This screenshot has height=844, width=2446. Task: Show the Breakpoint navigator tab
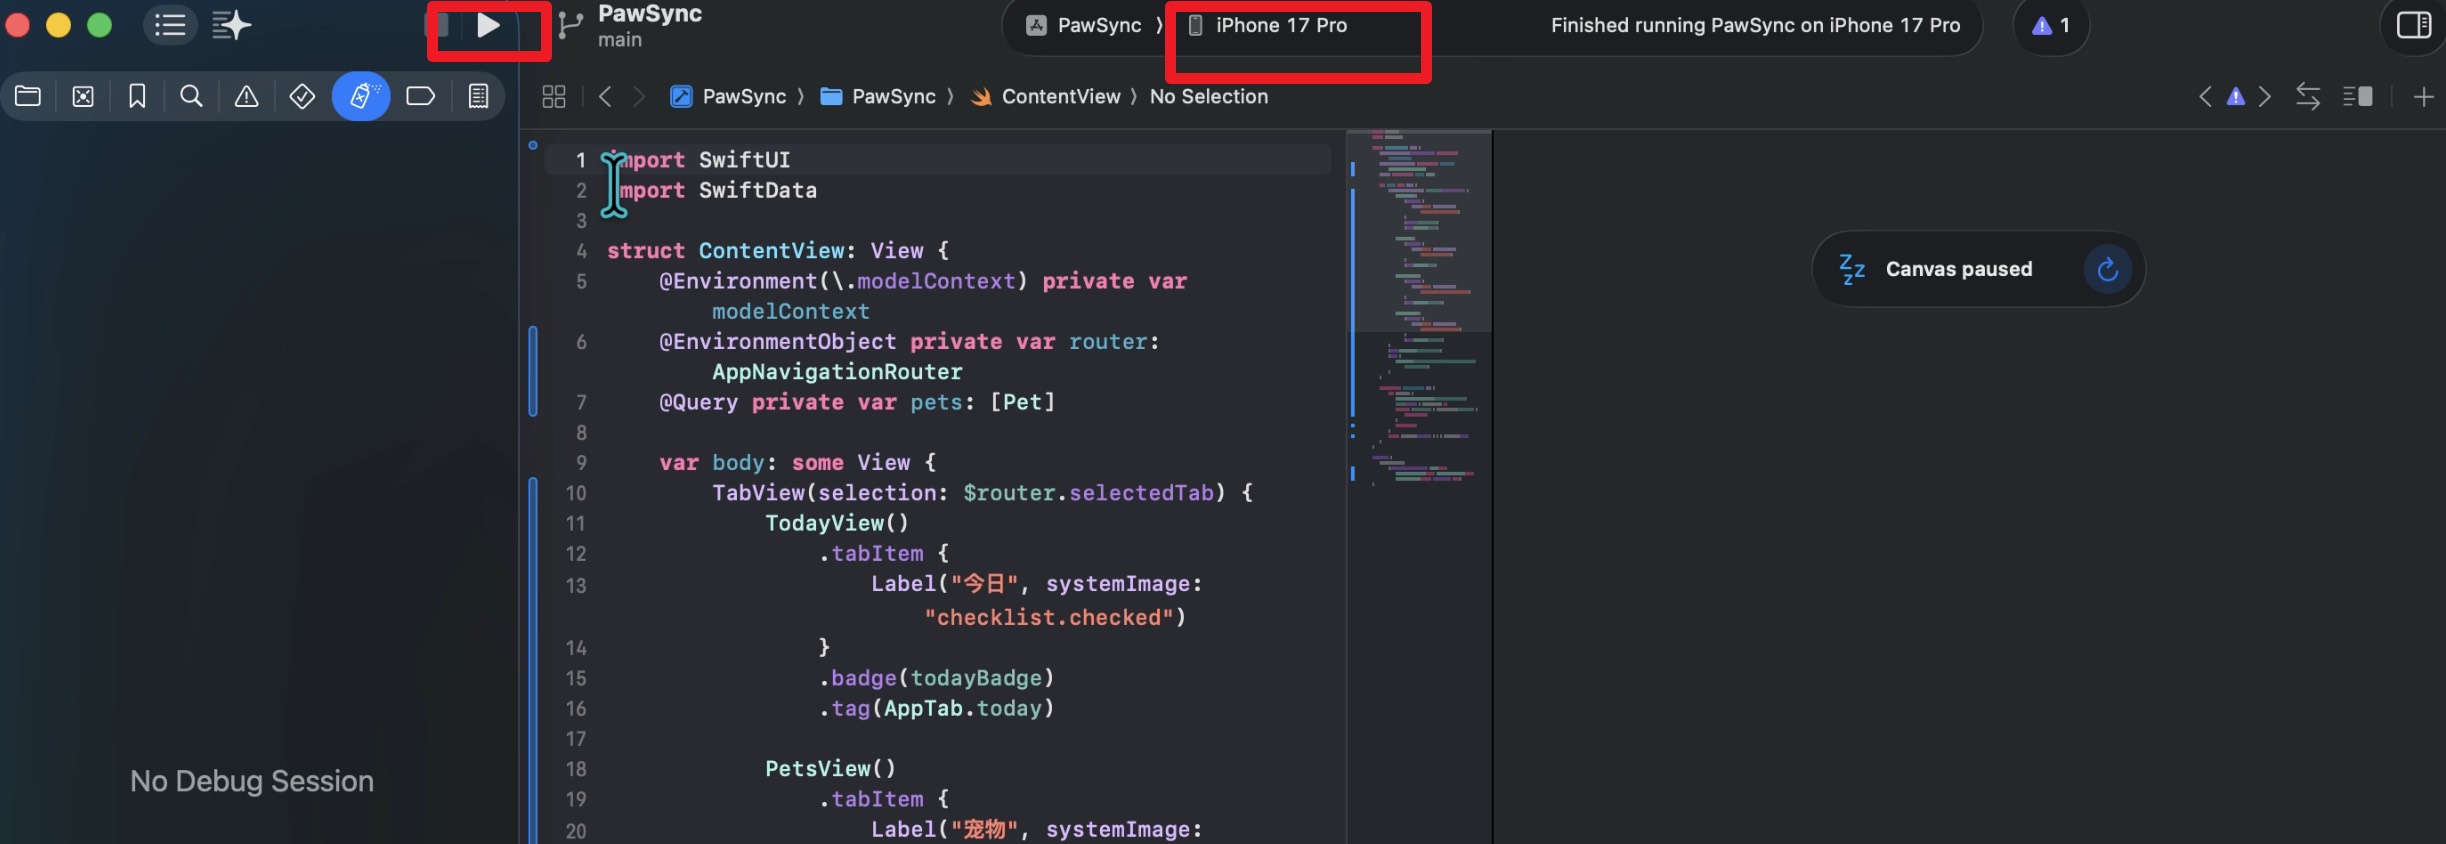point(420,96)
